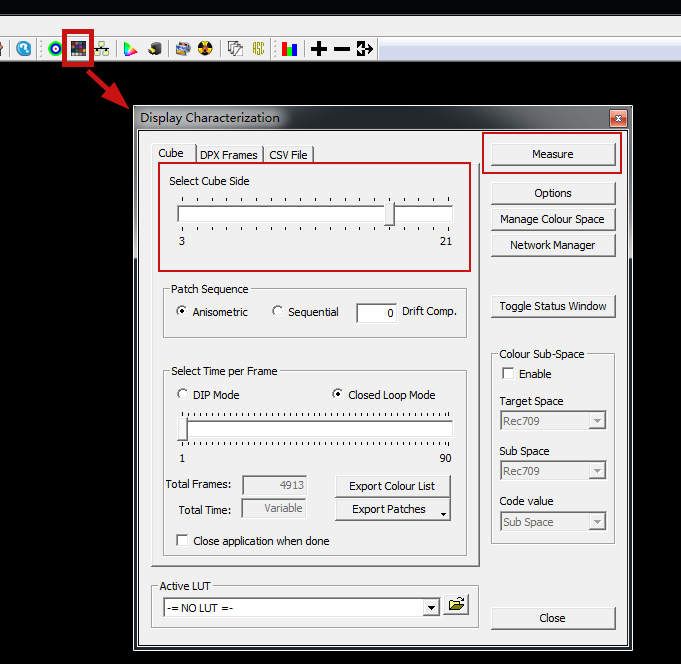Screen dimensions: 681x664
Task: Click into the Drift Comp. input field
Action: pos(376,312)
